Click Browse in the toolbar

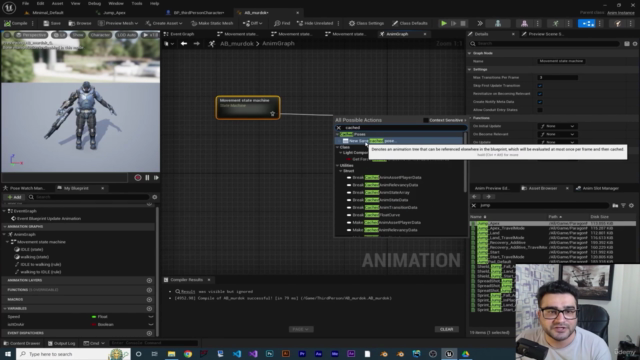point(80,23)
